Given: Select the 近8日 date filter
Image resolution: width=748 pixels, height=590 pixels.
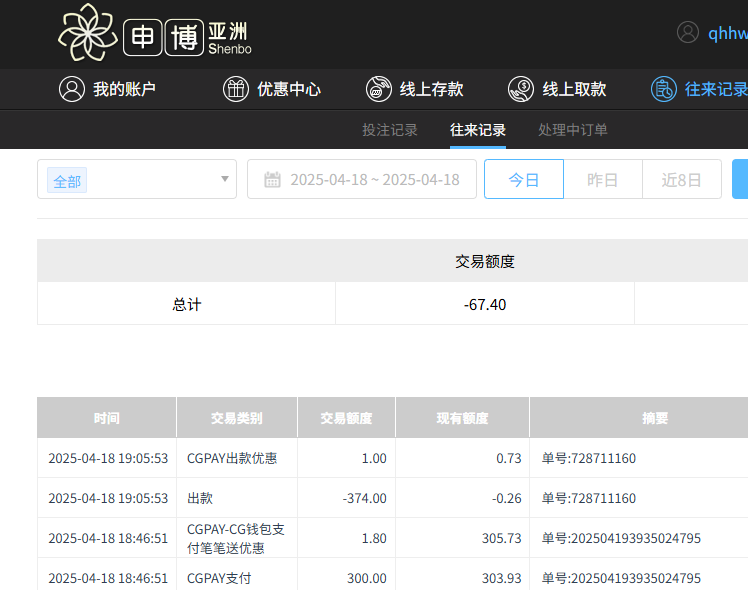Looking at the screenshot, I should (x=681, y=180).
